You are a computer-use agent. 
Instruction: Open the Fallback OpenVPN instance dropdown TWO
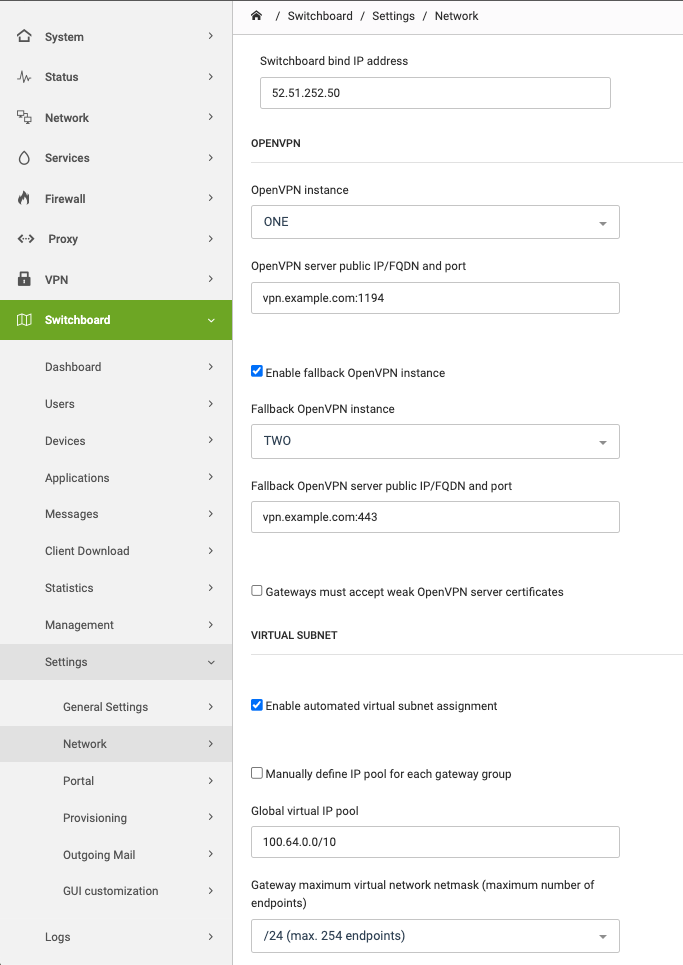pos(435,441)
